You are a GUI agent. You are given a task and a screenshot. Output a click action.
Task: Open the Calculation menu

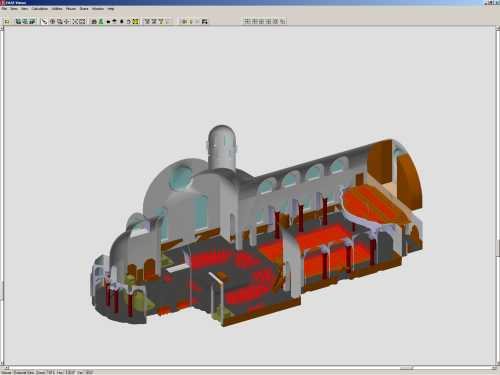tap(40, 9)
